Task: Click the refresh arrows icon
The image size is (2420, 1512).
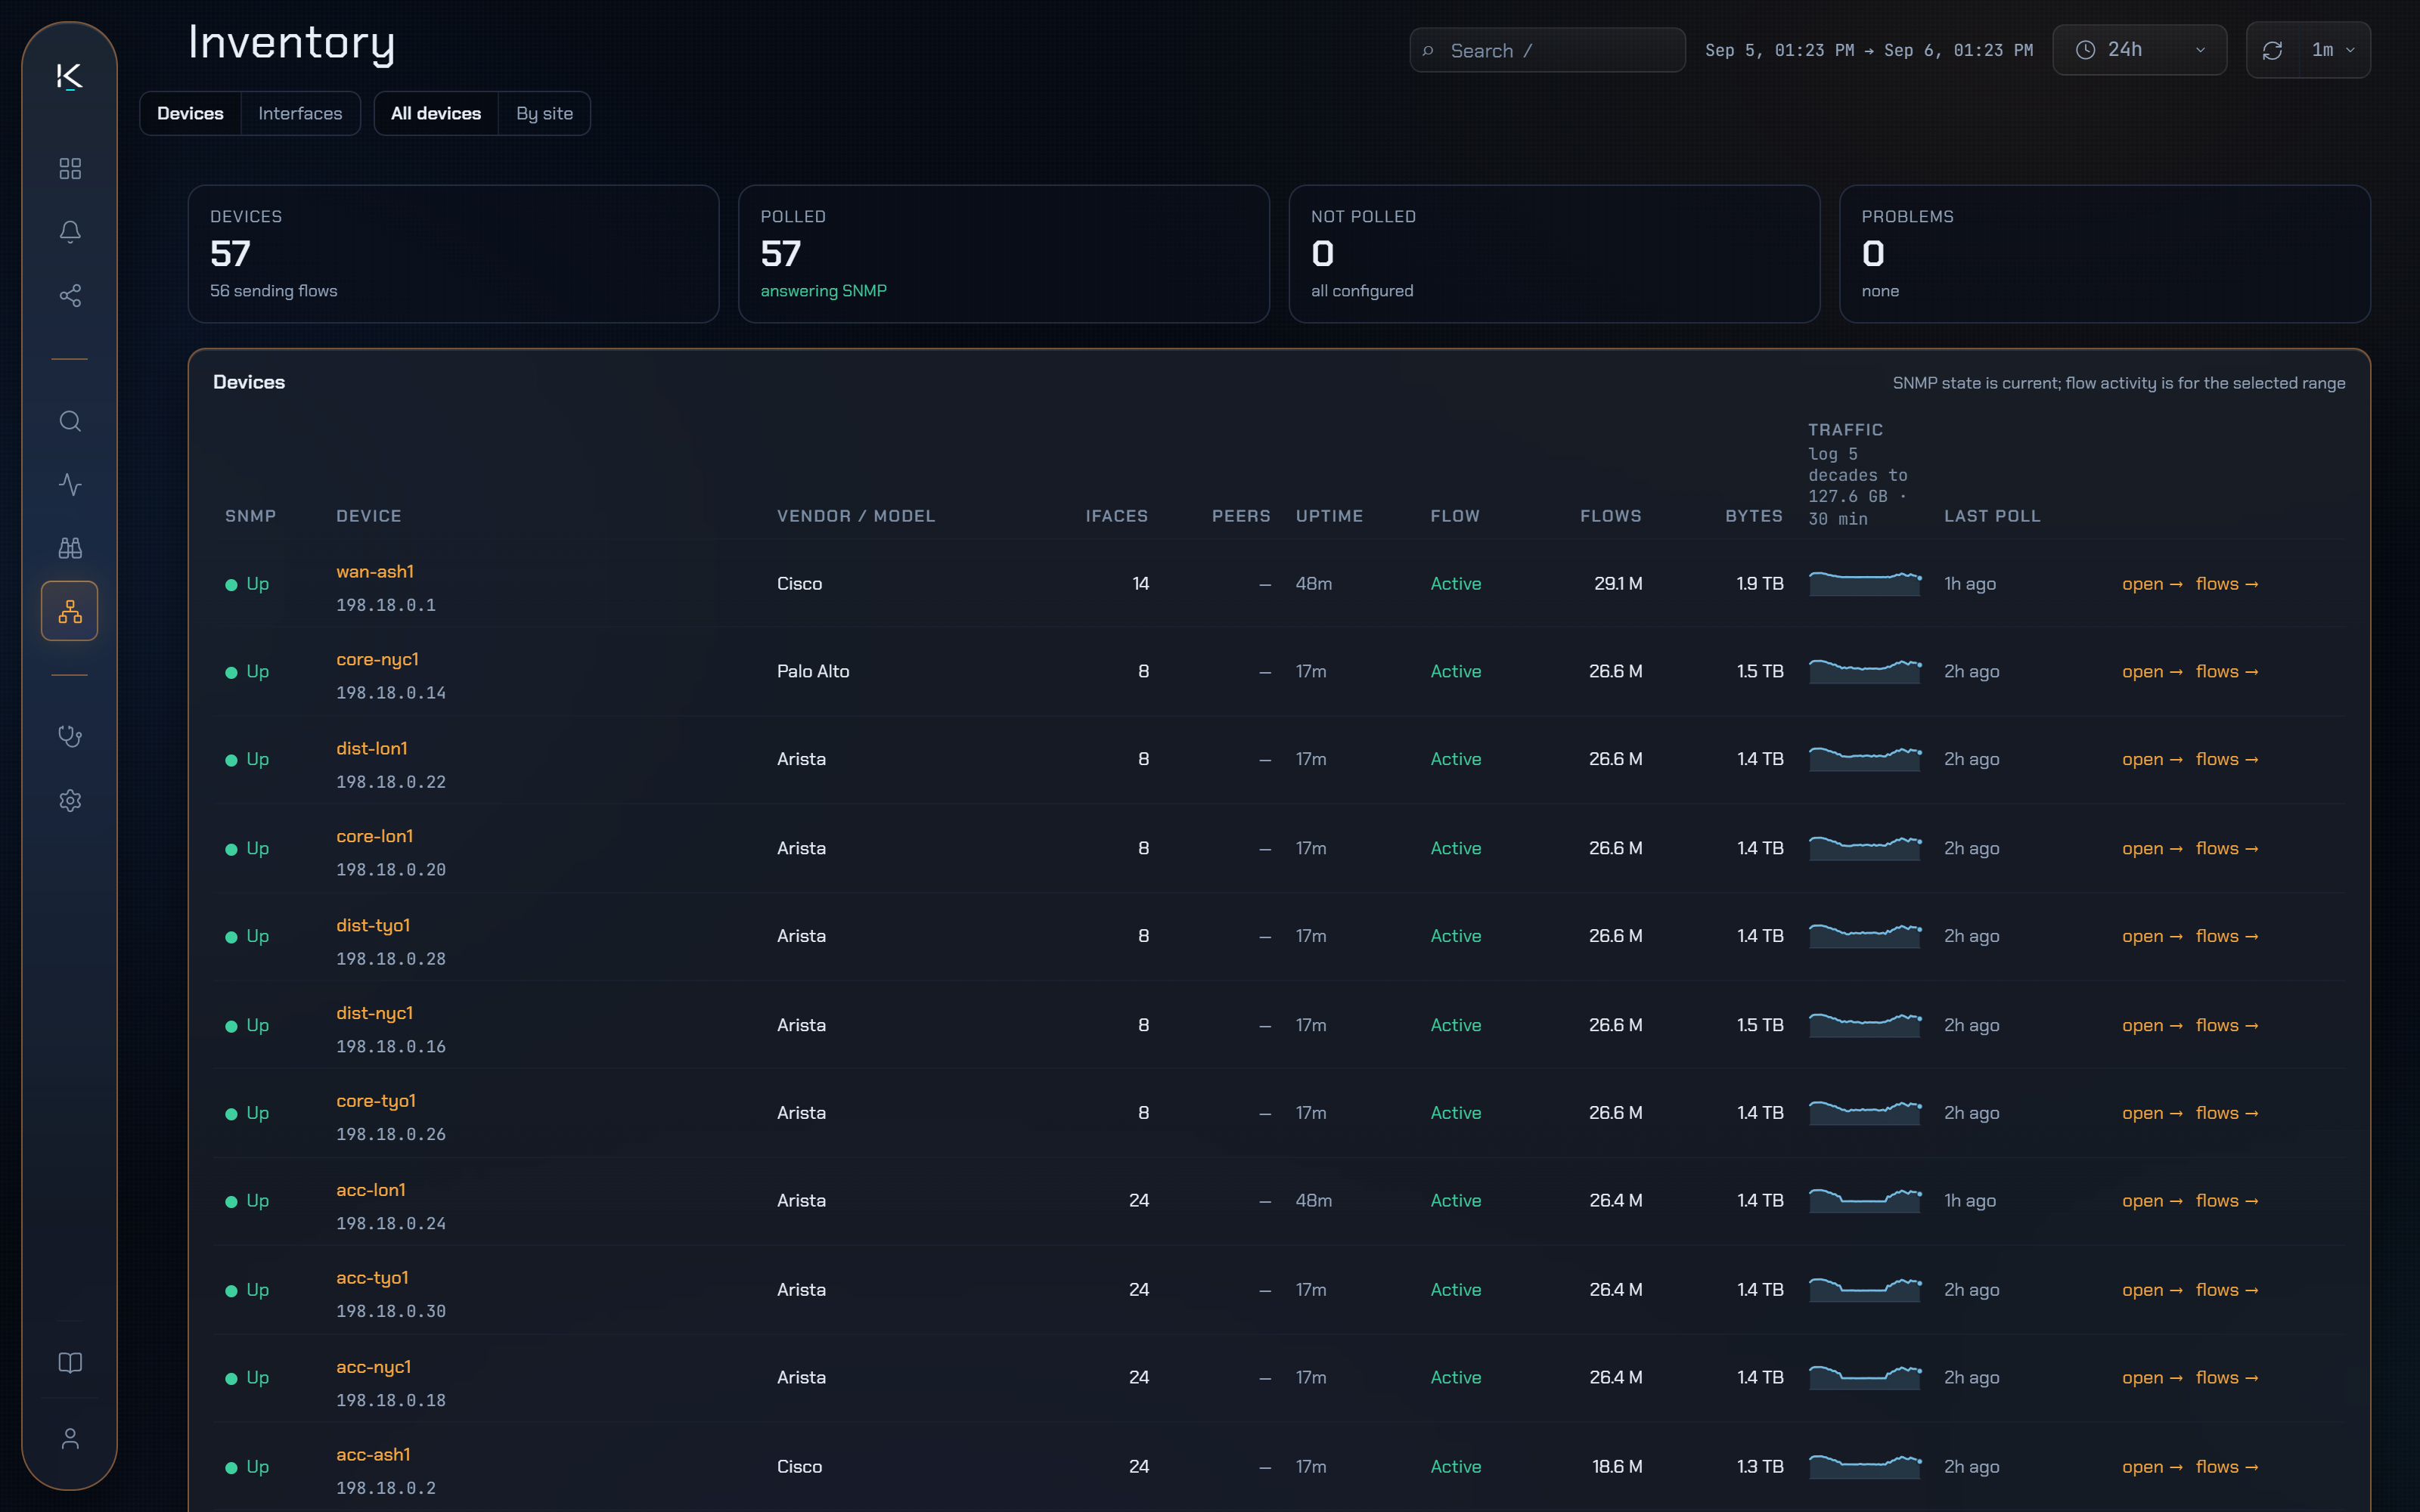Action: click(x=2272, y=50)
